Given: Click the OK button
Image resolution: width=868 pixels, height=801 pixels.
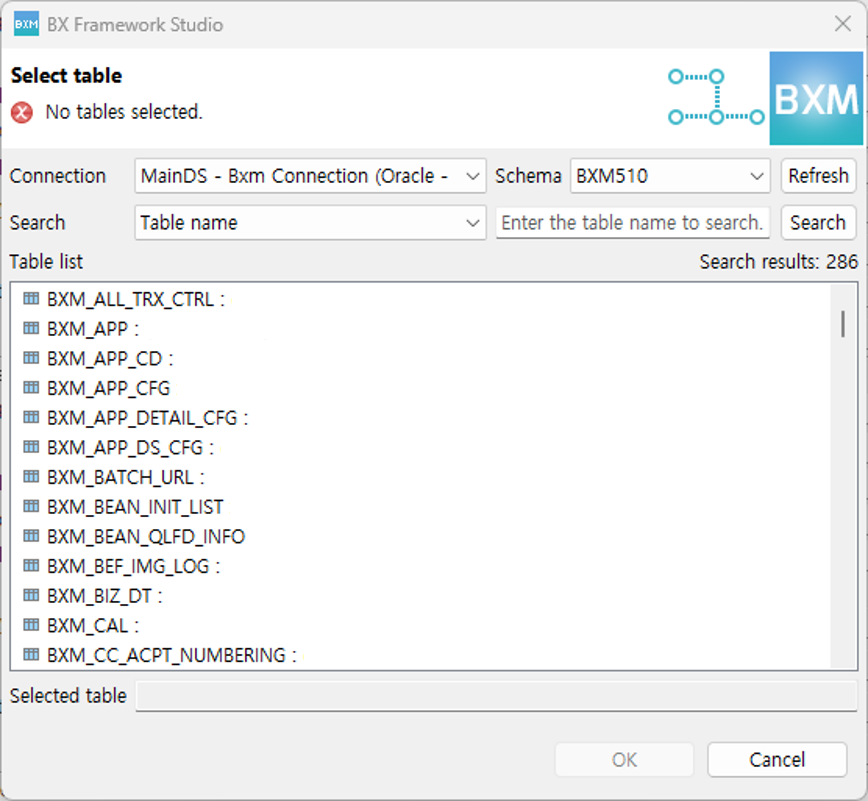Looking at the screenshot, I should (624, 760).
